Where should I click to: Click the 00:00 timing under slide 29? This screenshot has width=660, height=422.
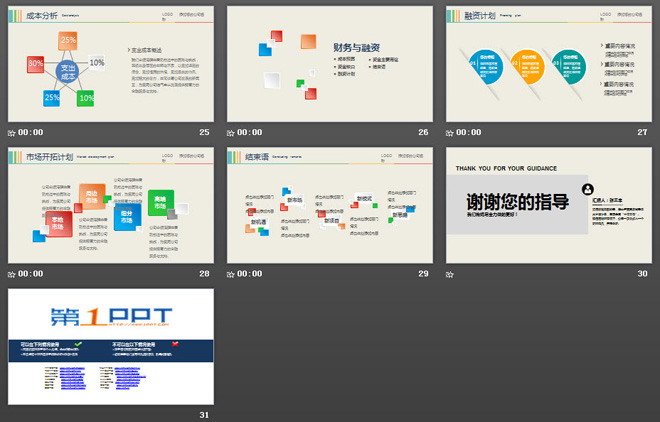click(250, 273)
